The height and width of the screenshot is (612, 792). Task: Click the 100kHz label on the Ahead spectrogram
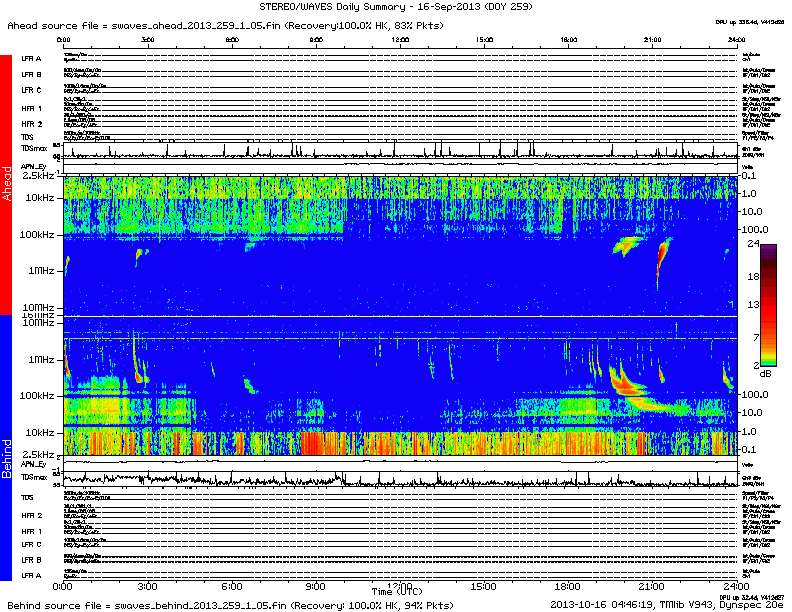point(41,235)
